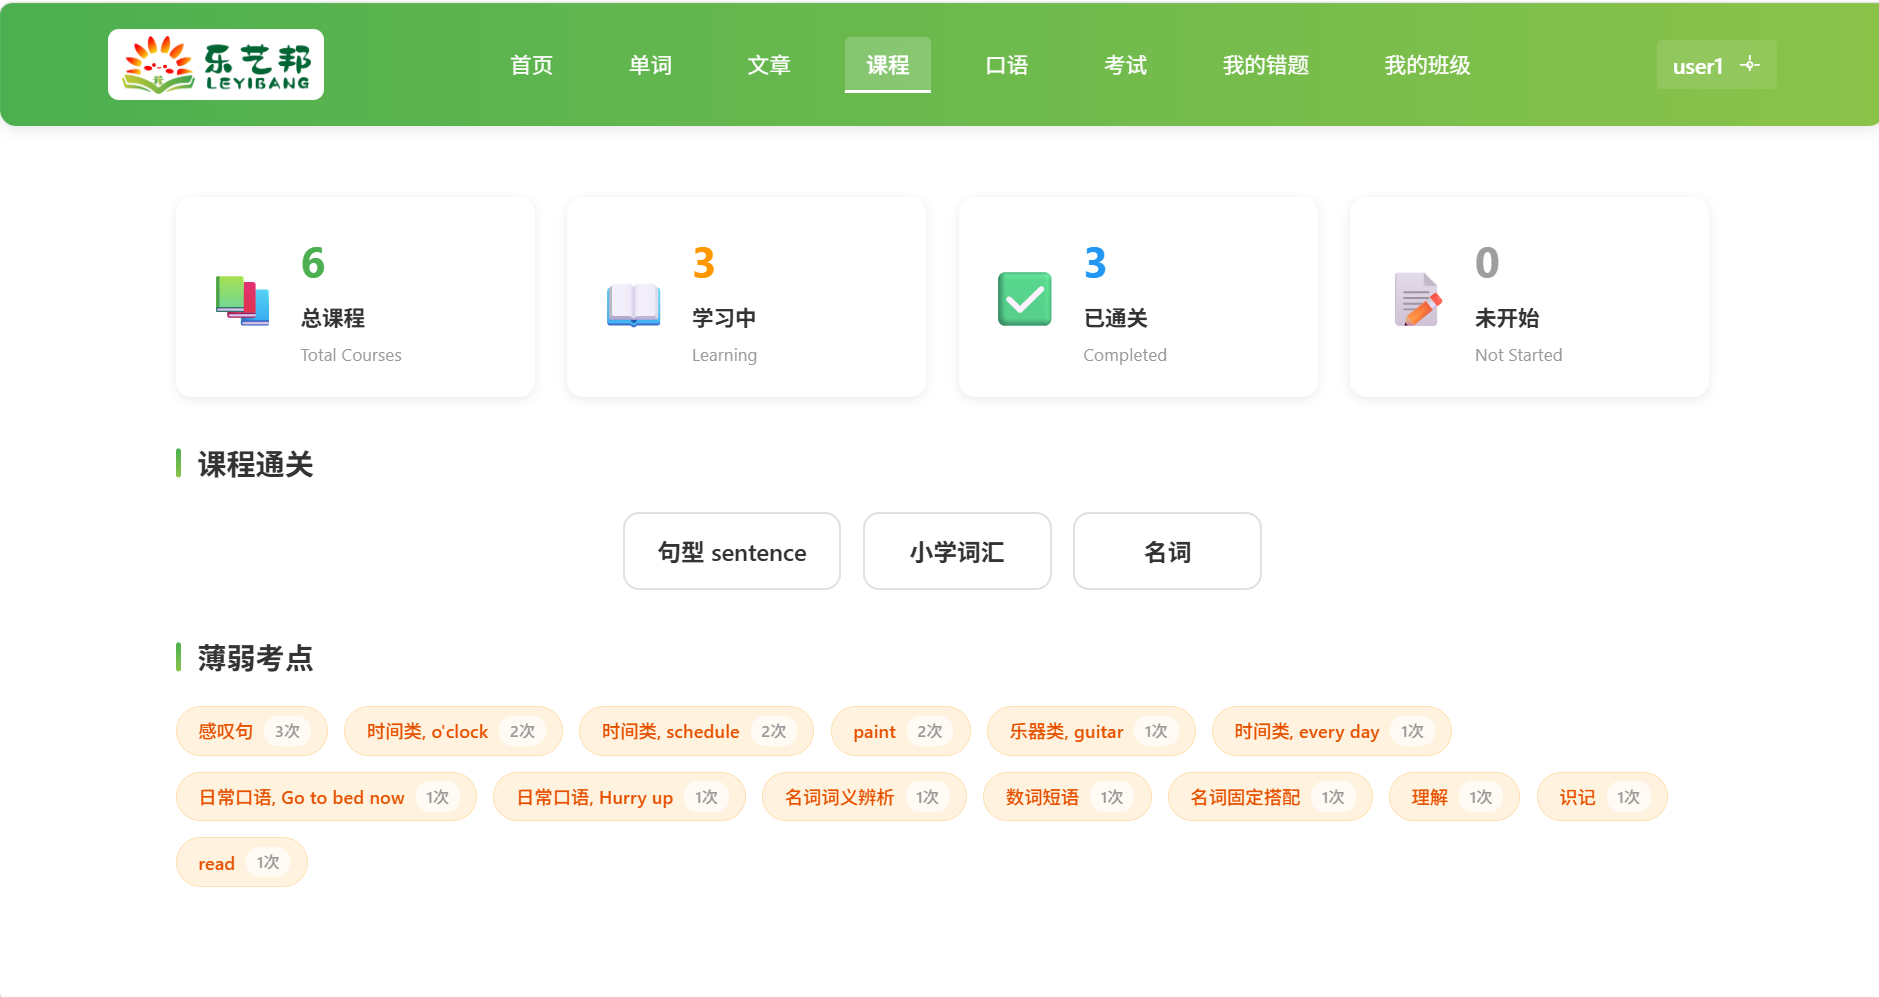Click the 总课程 label on the first card
1879x997 pixels.
point(333,318)
